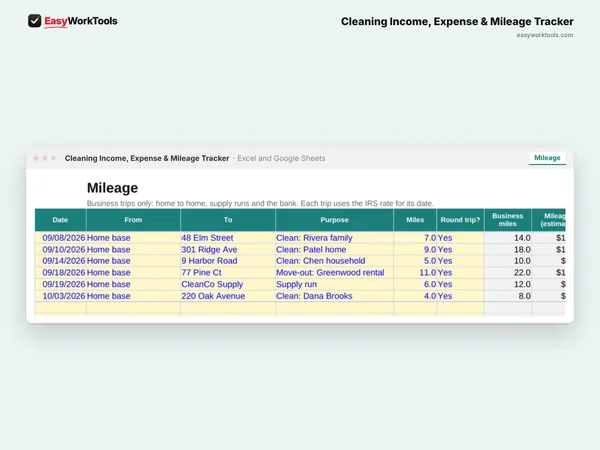Click date cell 09/08/2026
The width and height of the screenshot is (600, 450).
pos(60,238)
